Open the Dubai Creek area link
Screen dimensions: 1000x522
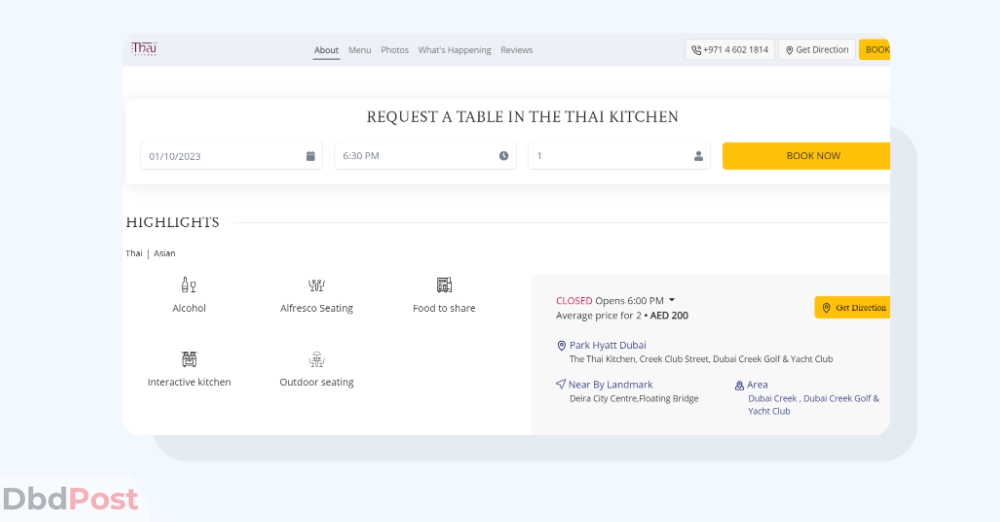(772, 398)
